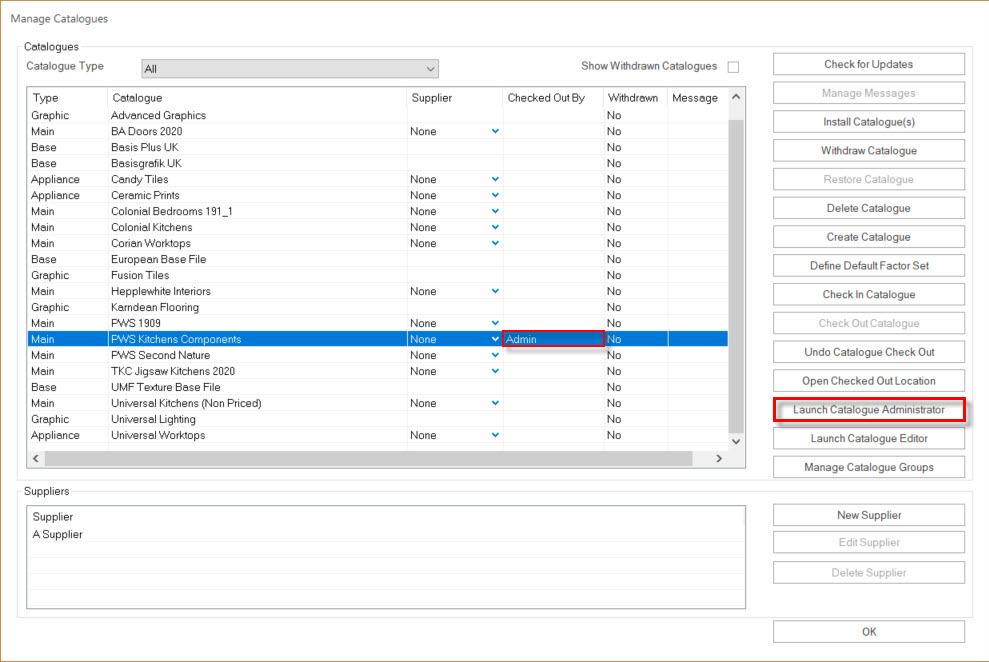This screenshot has height=662, width=989.
Task: Select the Basis Plus UK catalogue
Action: coord(378,148)
